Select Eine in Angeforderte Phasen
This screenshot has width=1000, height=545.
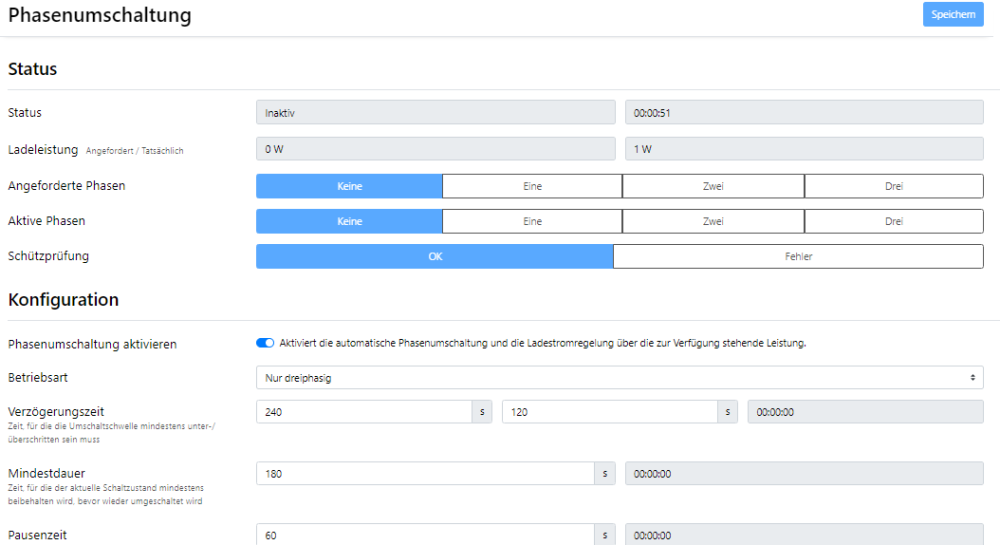click(532, 186)
